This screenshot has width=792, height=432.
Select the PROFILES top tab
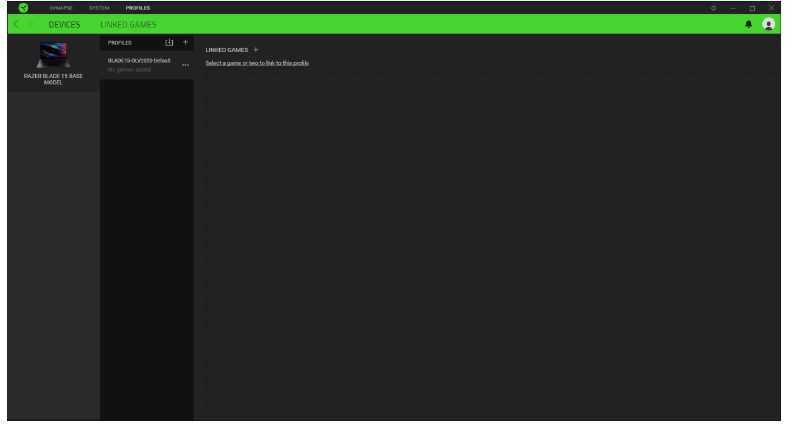[x=138, y=8]
